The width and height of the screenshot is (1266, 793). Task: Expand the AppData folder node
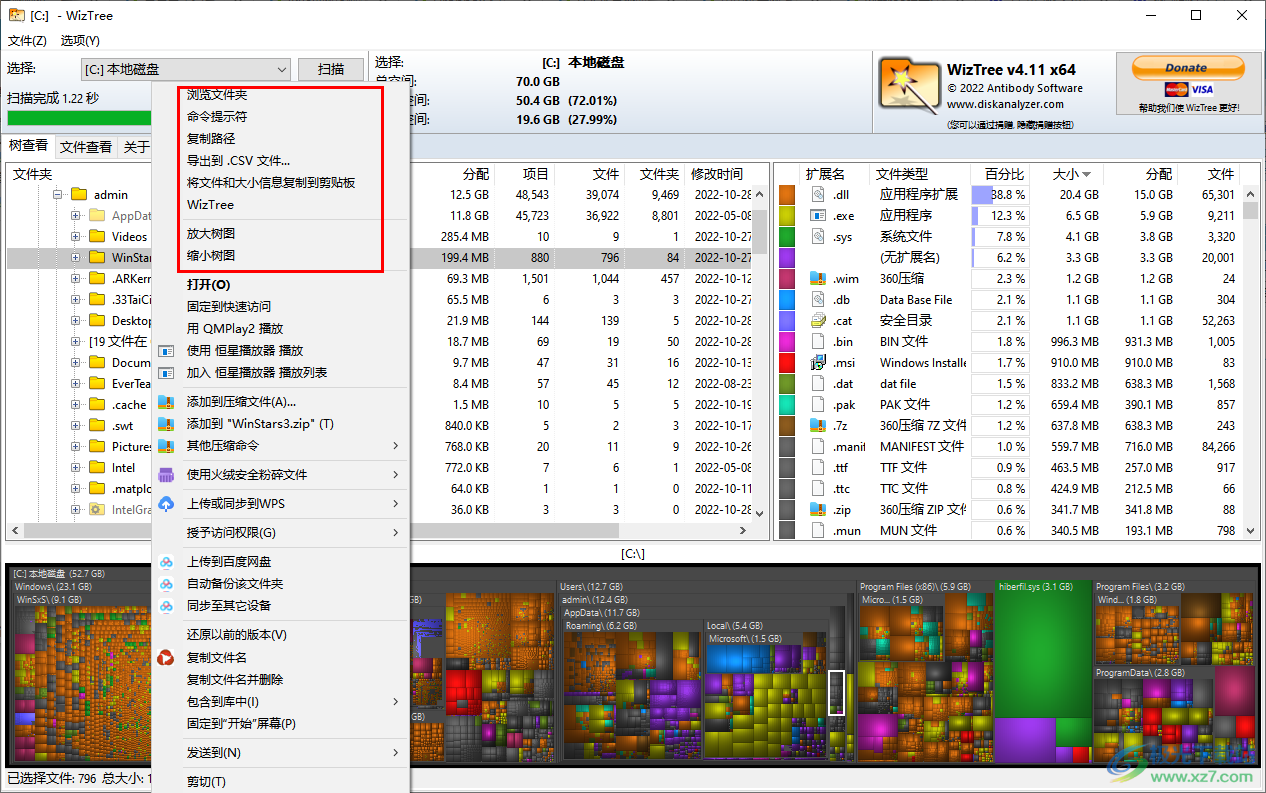[76, 216]
